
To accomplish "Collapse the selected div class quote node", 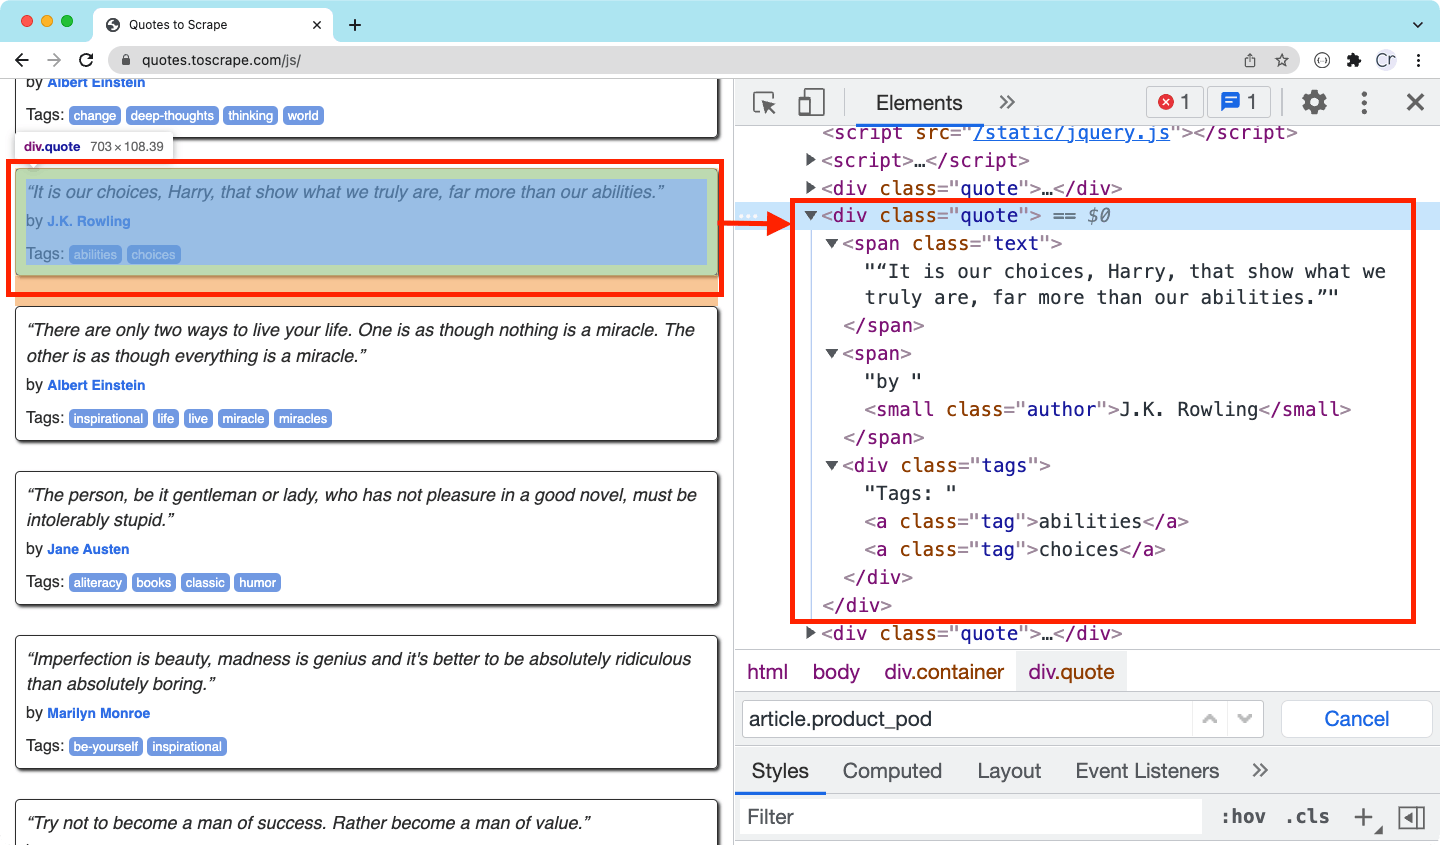I will [x=811, y=216].
